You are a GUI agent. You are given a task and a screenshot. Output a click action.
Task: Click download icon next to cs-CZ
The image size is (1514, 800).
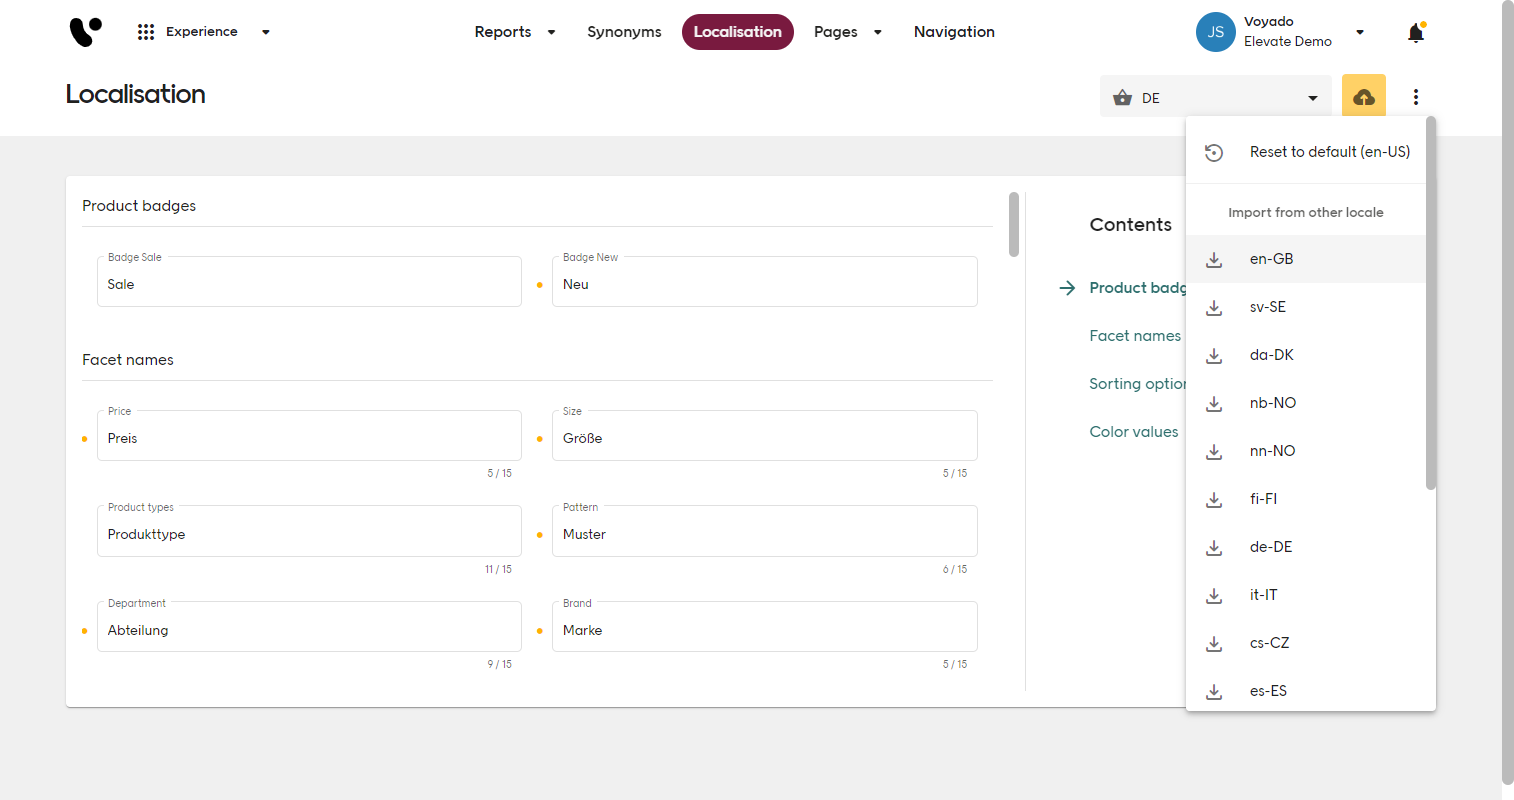coord(1214,643)
